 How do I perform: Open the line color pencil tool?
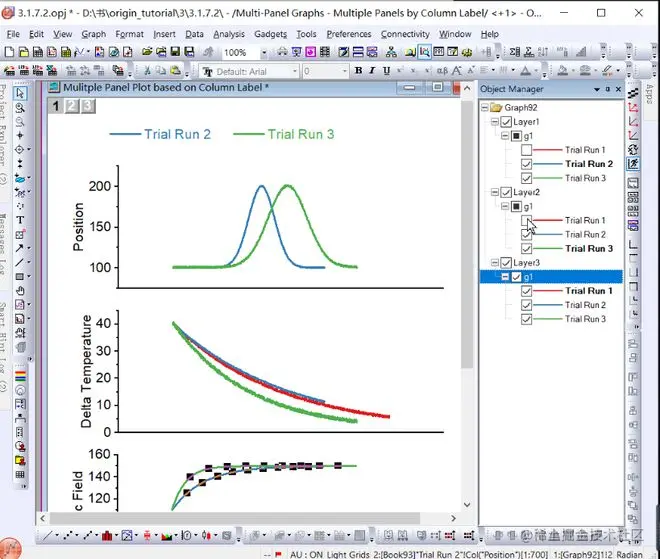[x=607, y=71]
